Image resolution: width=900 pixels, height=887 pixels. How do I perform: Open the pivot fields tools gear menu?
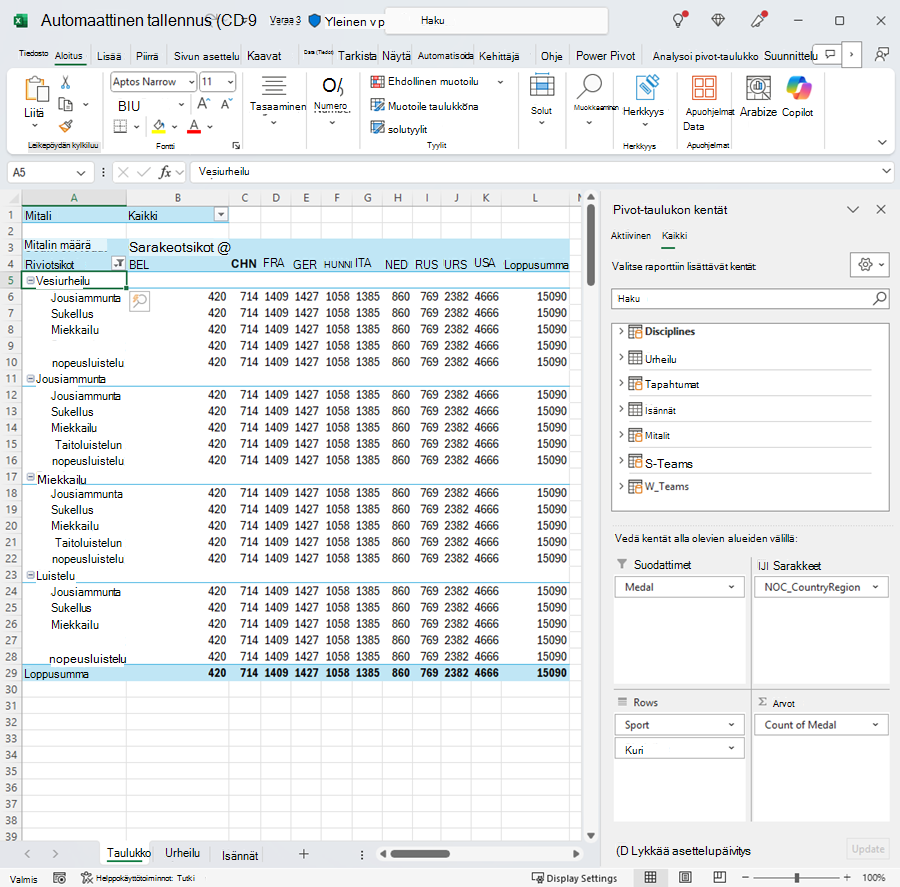870,265
